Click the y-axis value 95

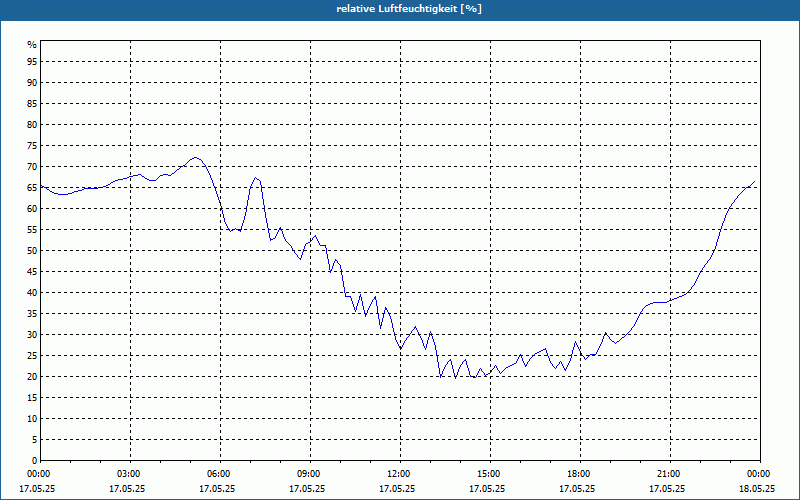[32, 62]
